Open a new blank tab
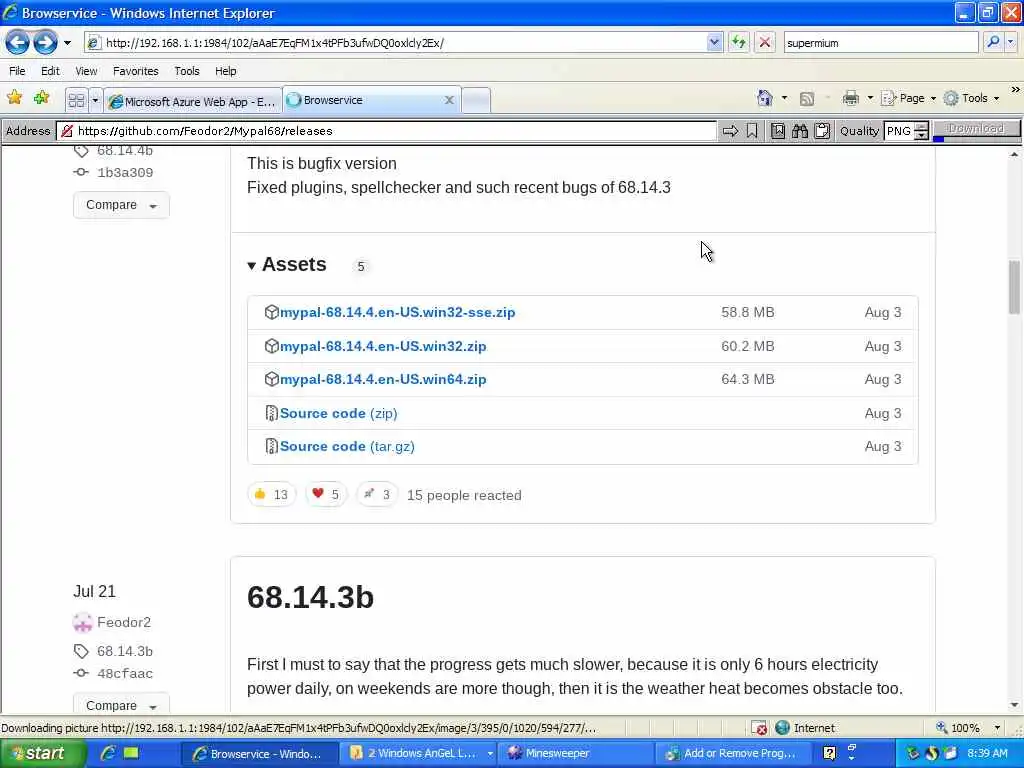Screen dimensions: 1024x768 (476, 101)
